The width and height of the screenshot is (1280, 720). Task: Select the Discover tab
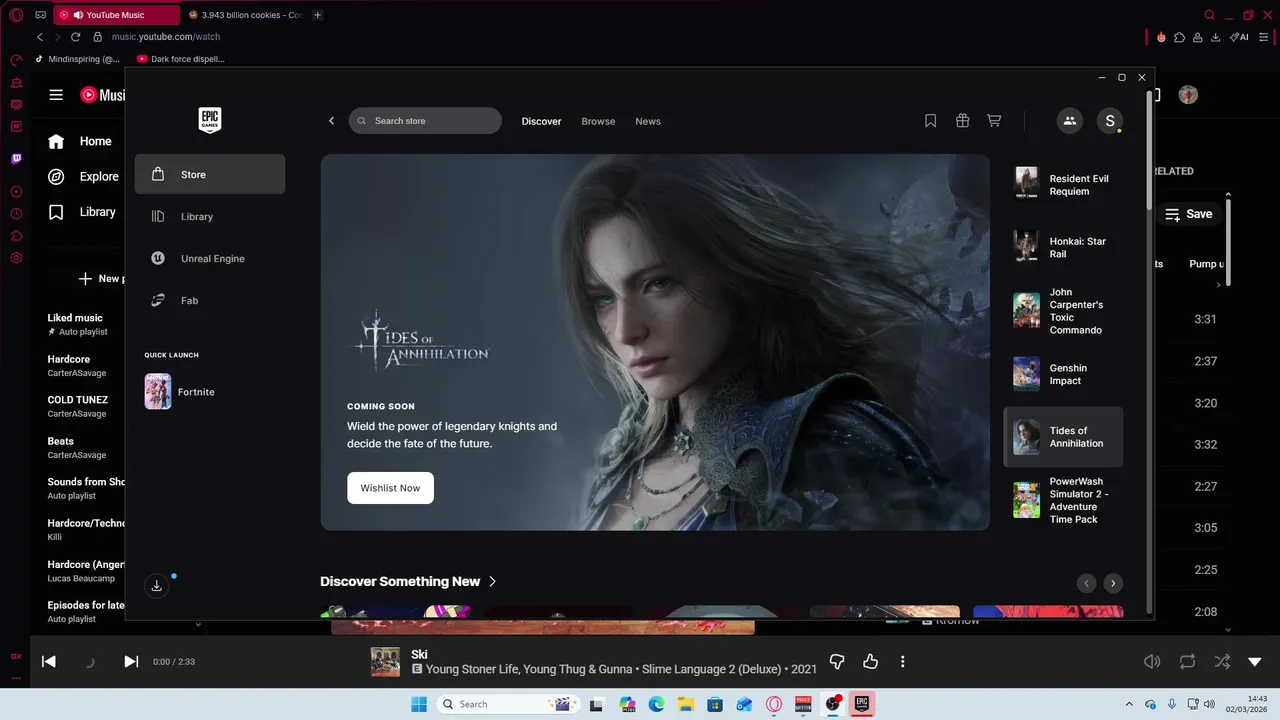541,121
